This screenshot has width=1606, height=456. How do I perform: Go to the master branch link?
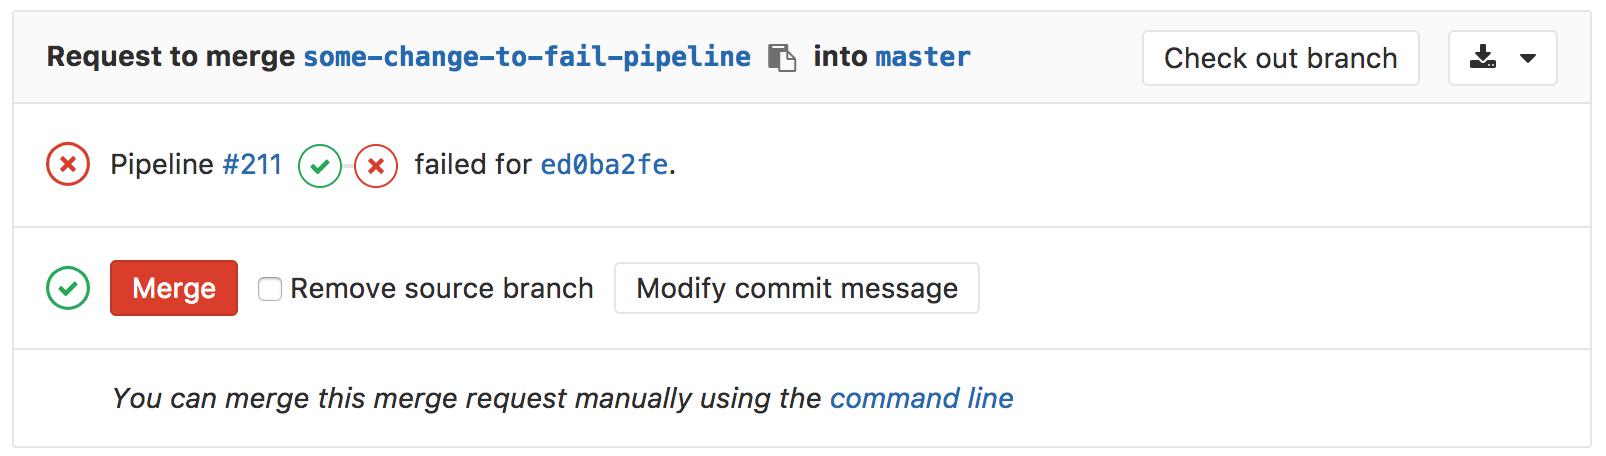point(922,57)
